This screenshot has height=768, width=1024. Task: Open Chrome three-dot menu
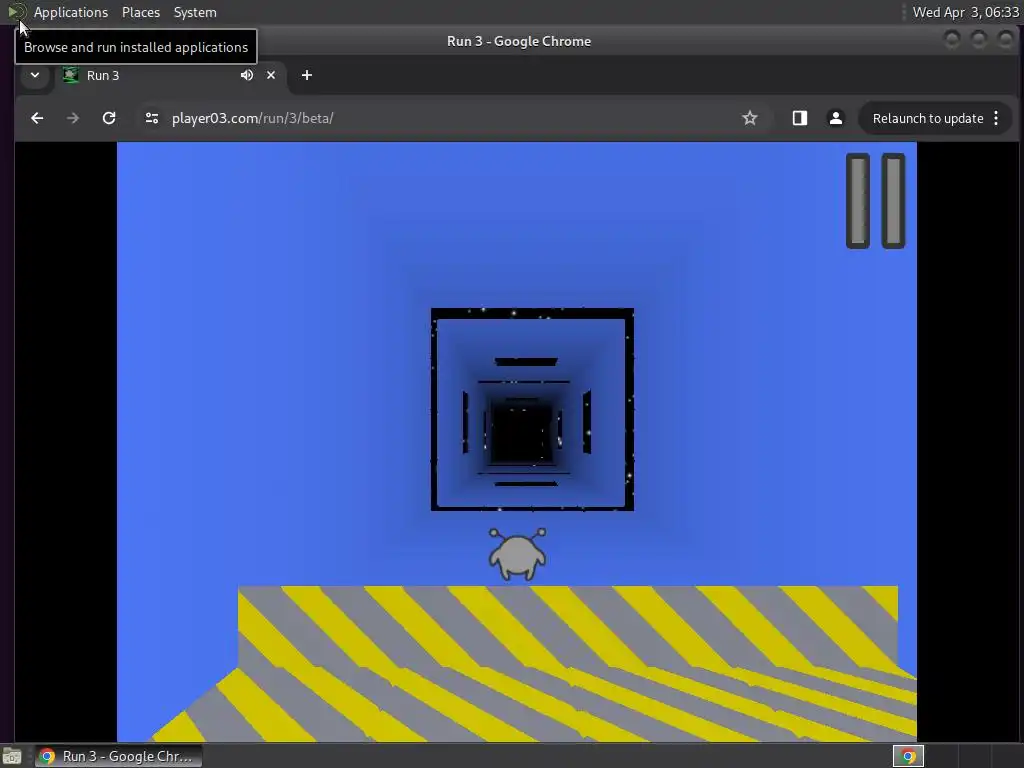click(x=996, y=118)
